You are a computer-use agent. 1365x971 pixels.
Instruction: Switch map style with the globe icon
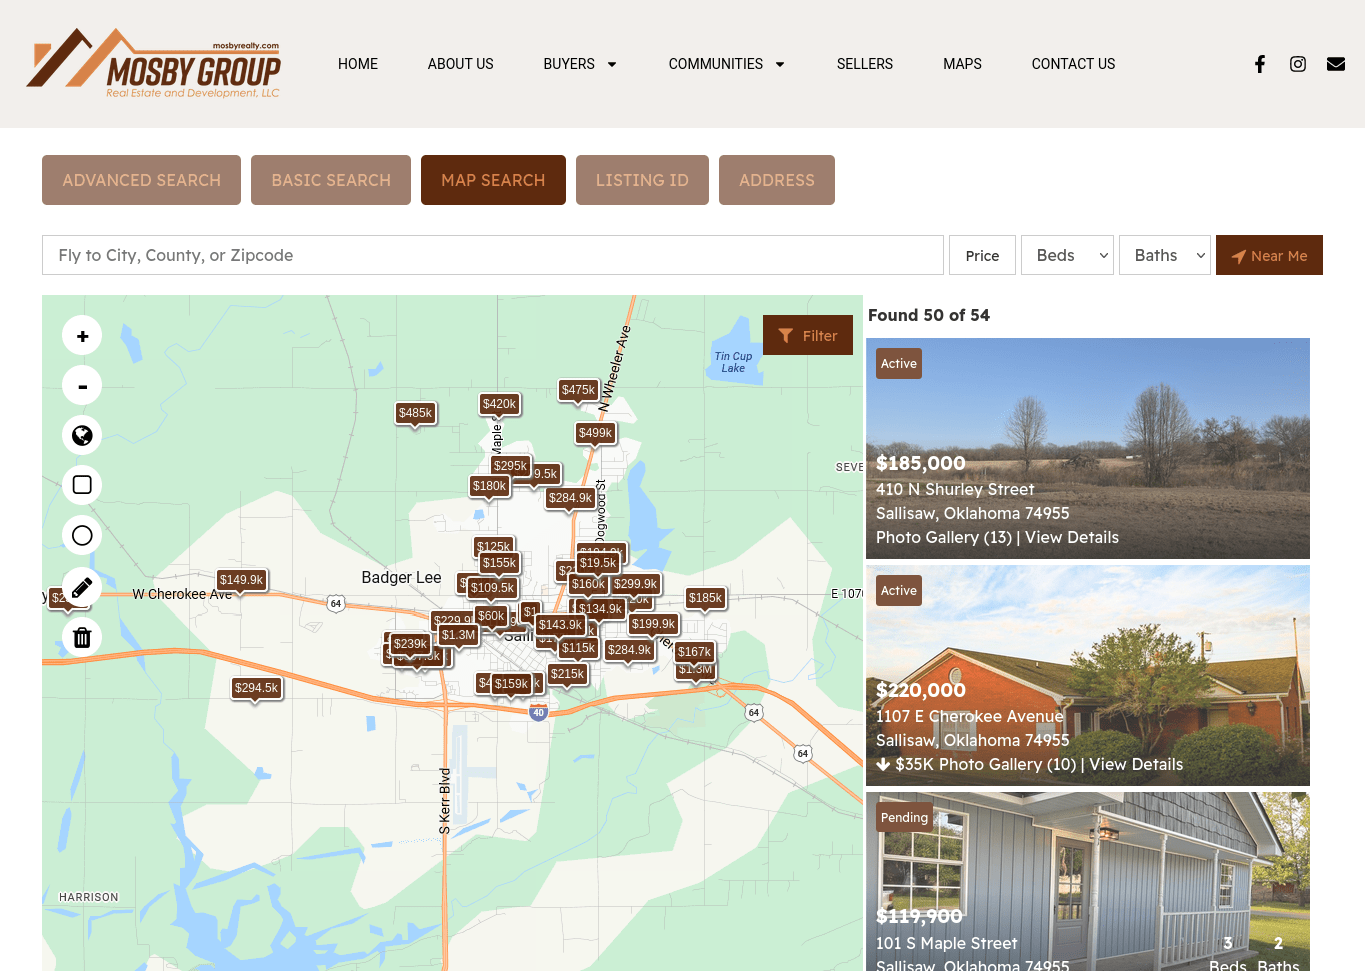pos(82,435)
